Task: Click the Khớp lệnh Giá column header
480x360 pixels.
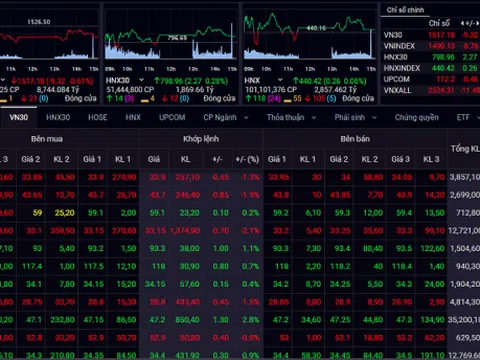Action: tap(154, 159)
